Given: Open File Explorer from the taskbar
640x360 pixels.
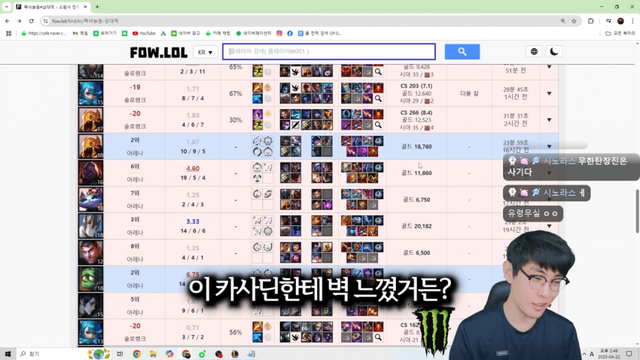Looking at the screenshot, I should (x=153, y=354).
